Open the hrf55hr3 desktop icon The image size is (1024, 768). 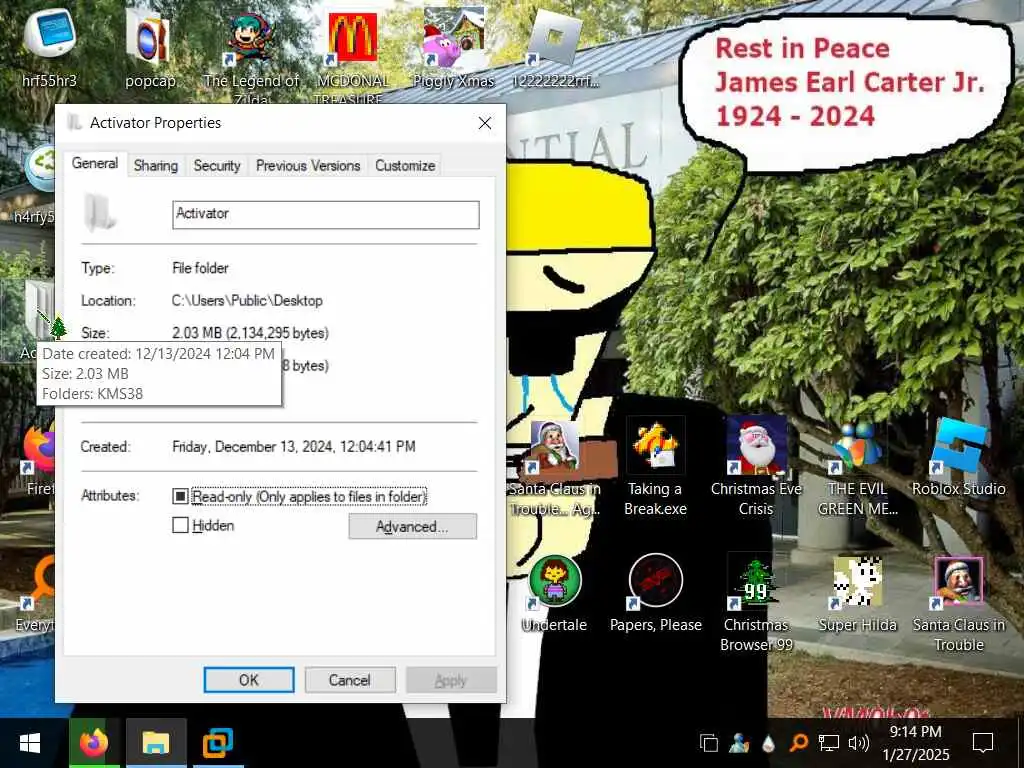pos(49,50)
